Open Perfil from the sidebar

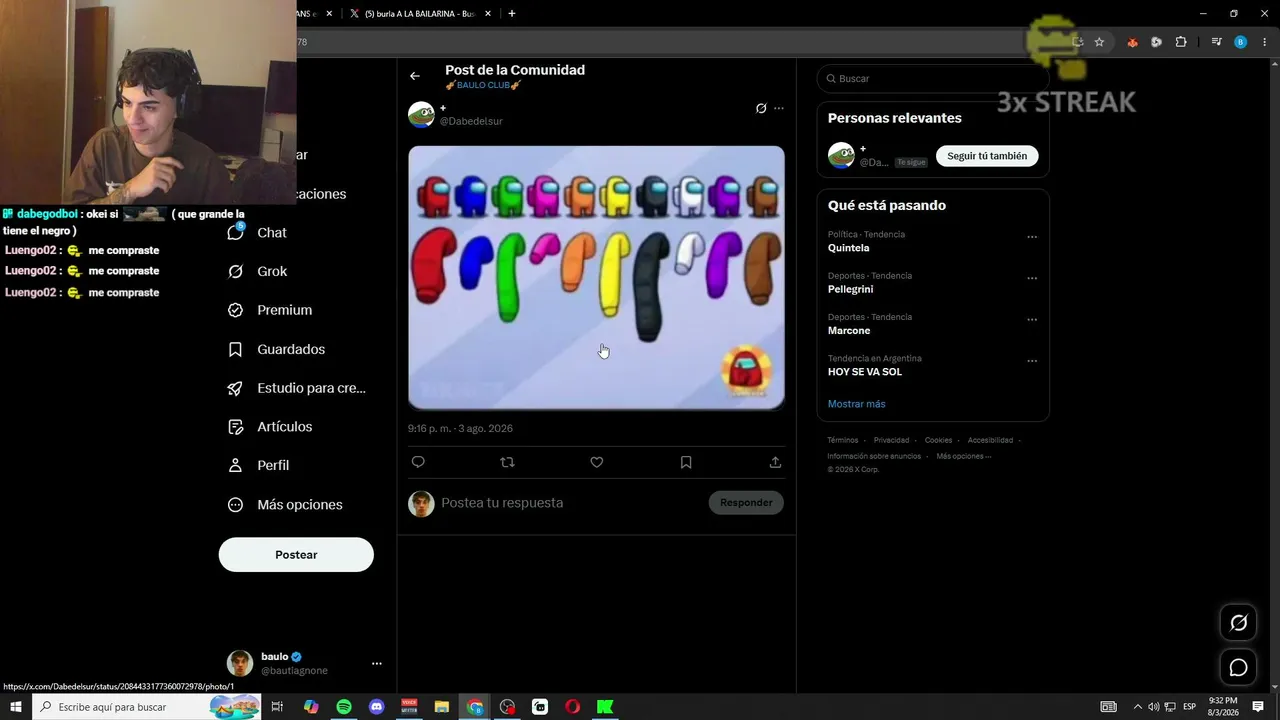click(x=258, y=465)
